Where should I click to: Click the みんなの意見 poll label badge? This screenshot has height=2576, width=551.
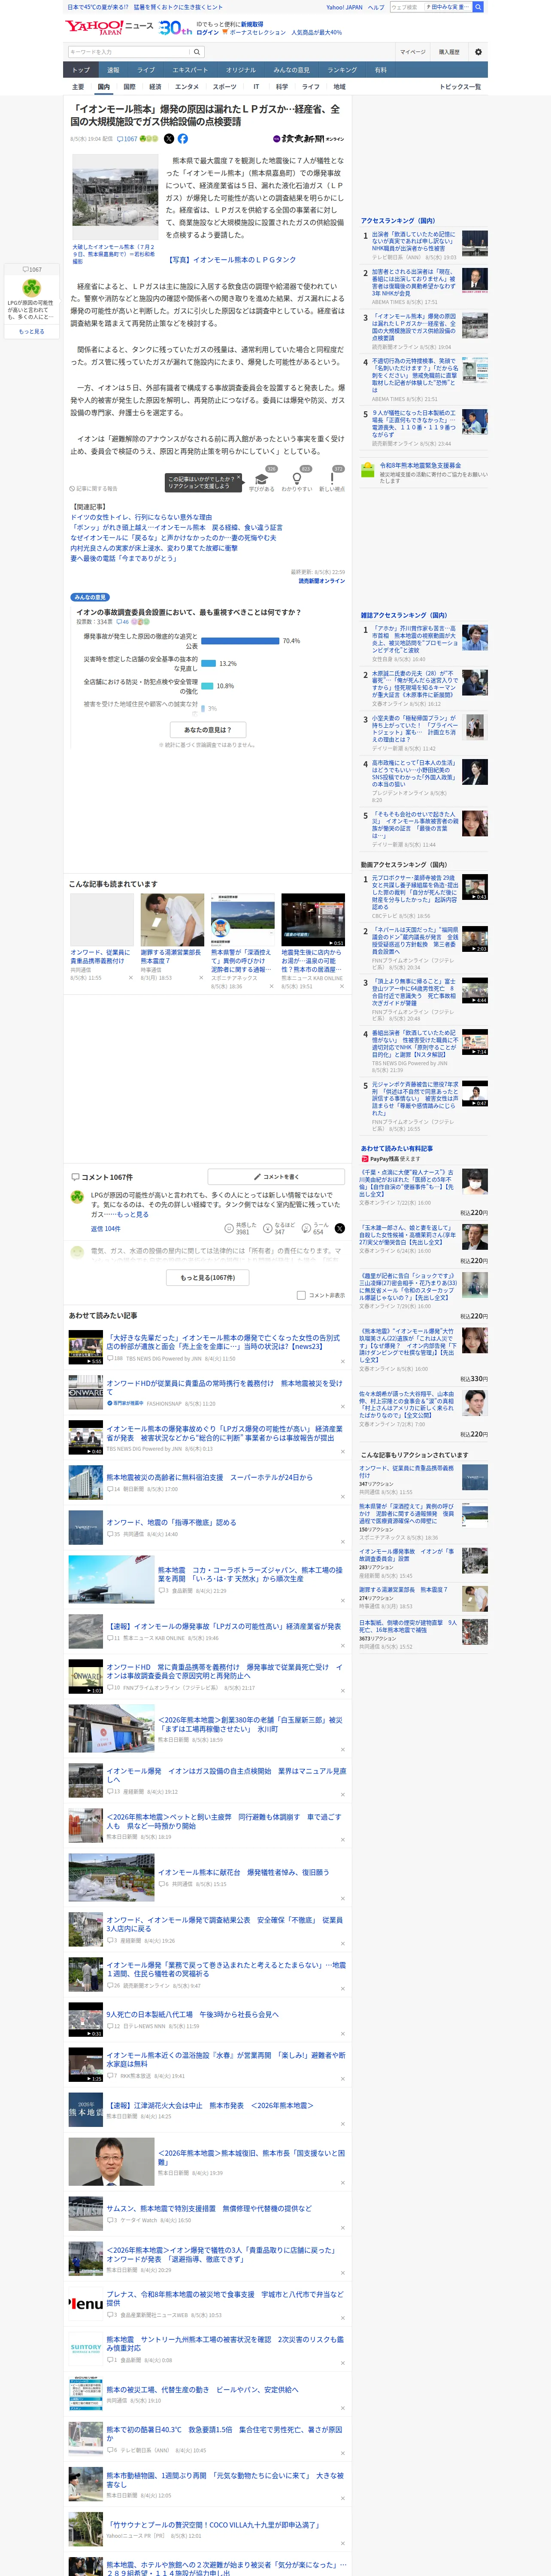90,597
